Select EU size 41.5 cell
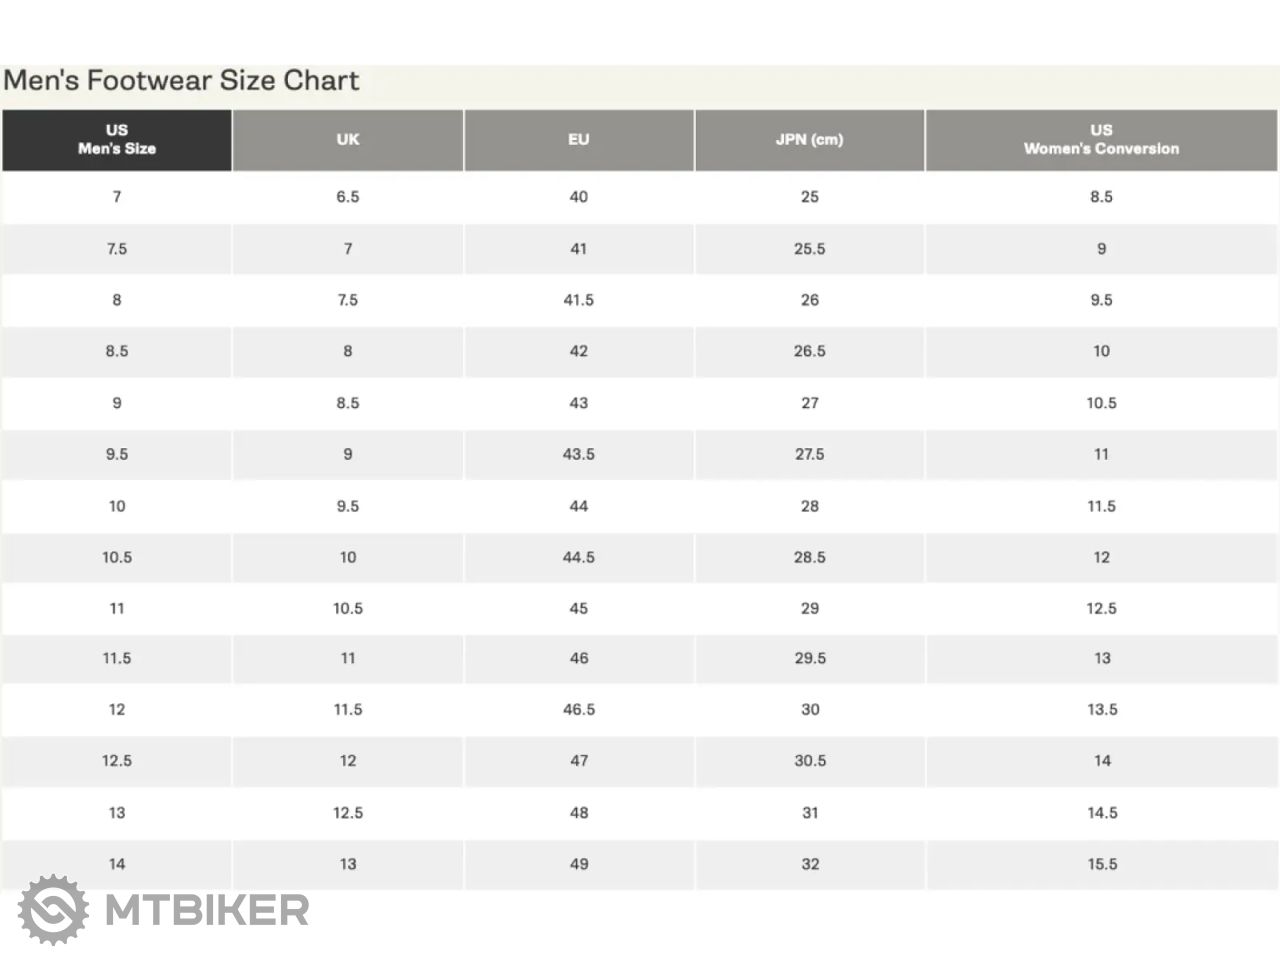This screenshot has width=1280, height=960. point(579,300)
